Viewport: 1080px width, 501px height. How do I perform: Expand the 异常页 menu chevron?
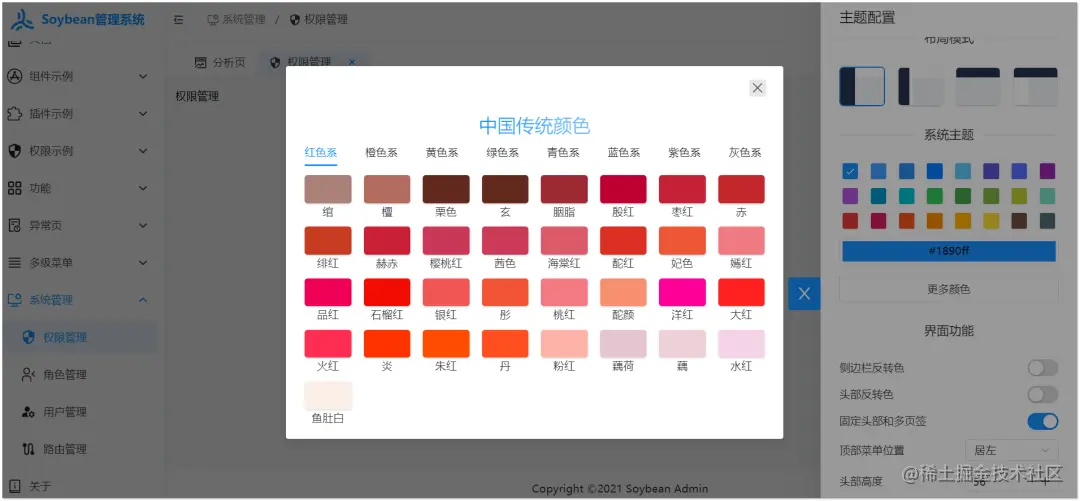point(143,225)
